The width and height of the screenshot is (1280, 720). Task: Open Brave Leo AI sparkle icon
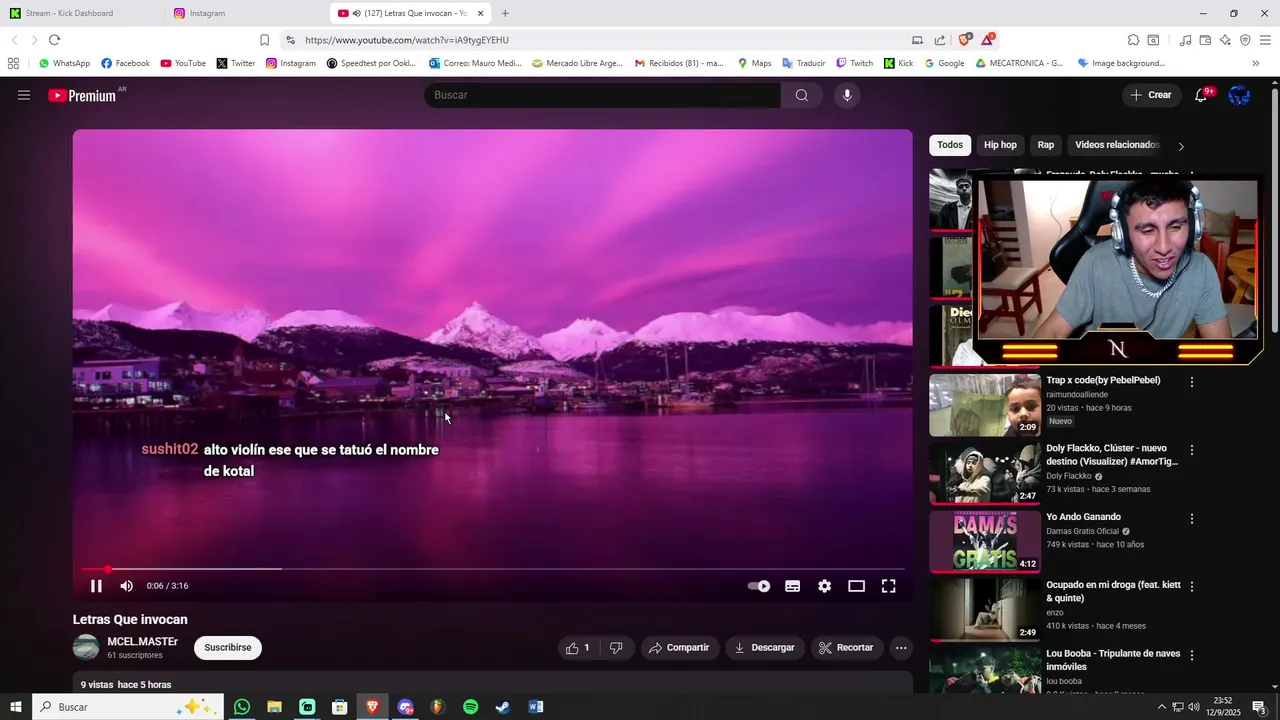click(x=1225, y=40)
